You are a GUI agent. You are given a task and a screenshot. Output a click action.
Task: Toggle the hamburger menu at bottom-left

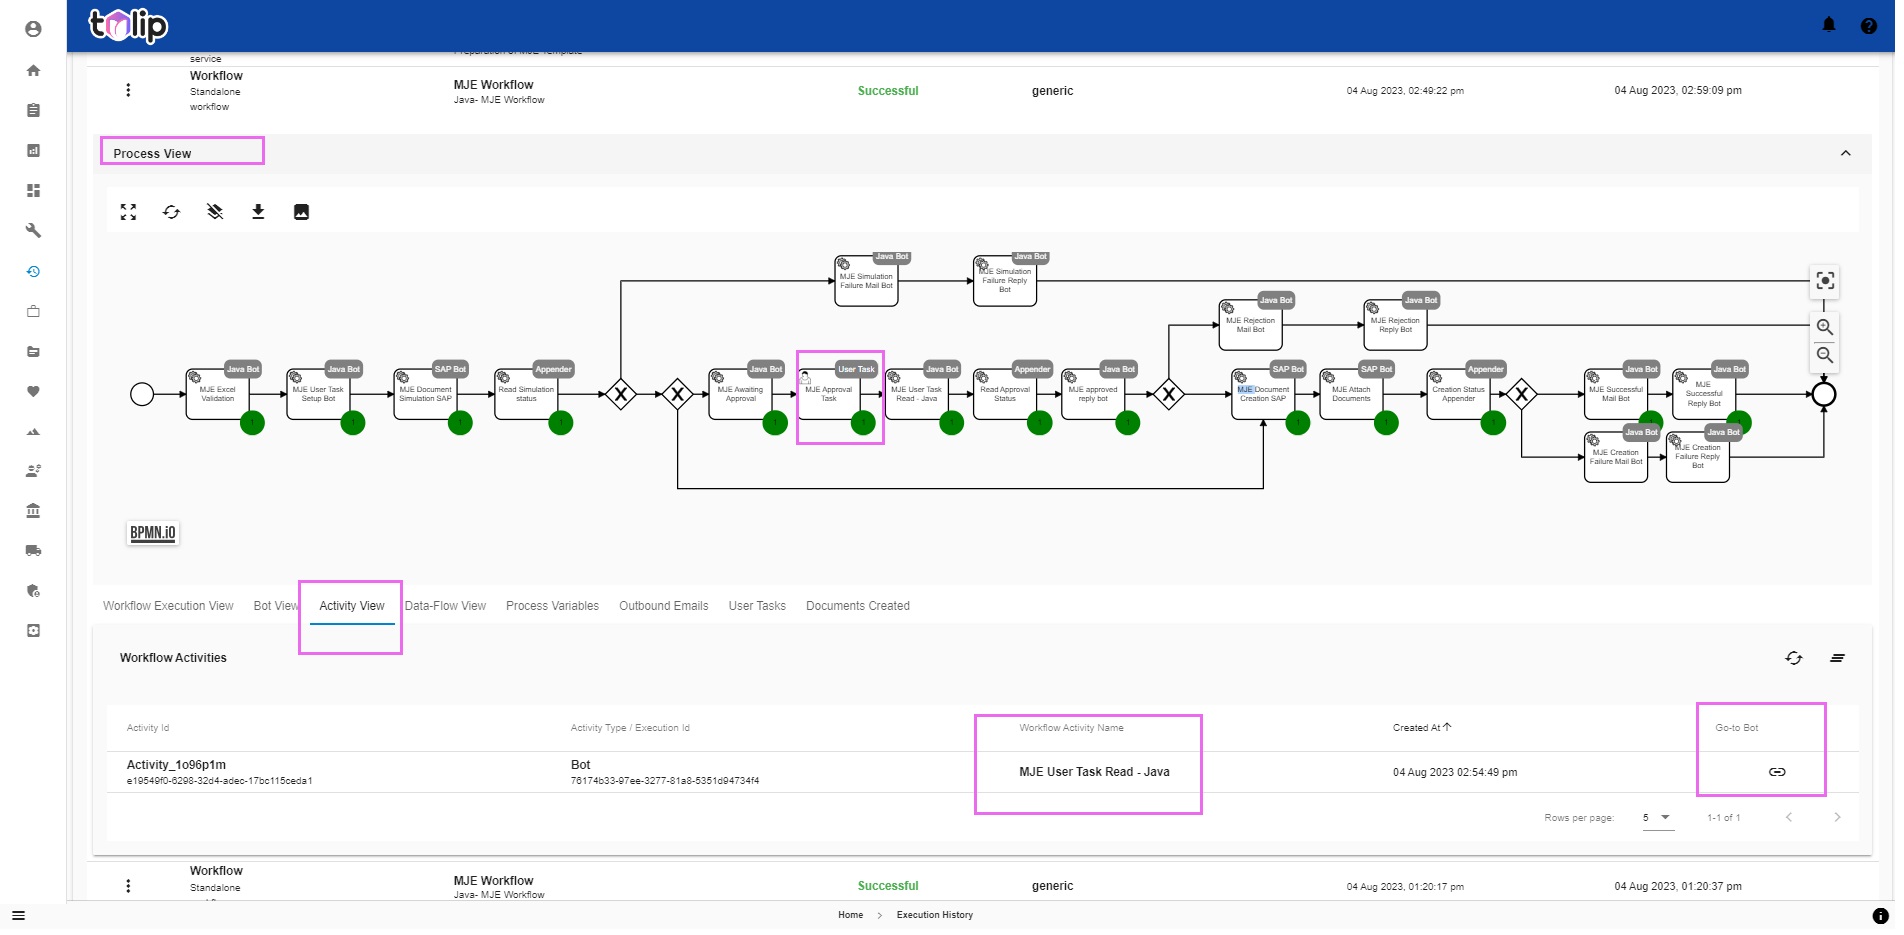tap(18, 915)
